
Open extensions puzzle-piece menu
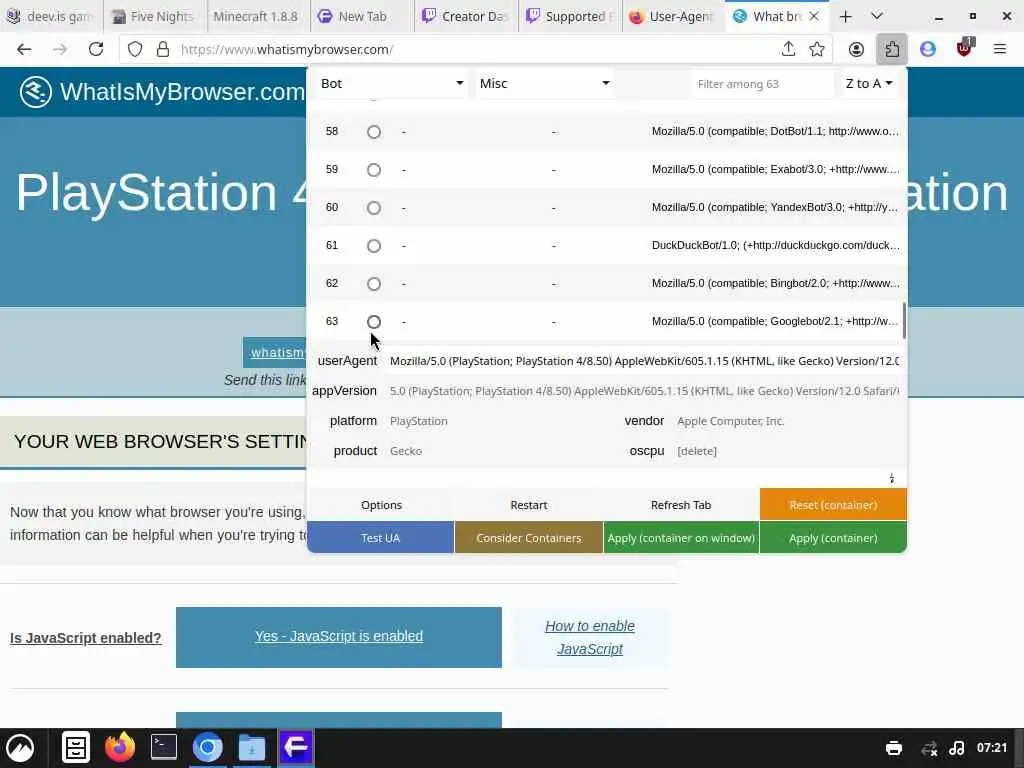[892, 49]
